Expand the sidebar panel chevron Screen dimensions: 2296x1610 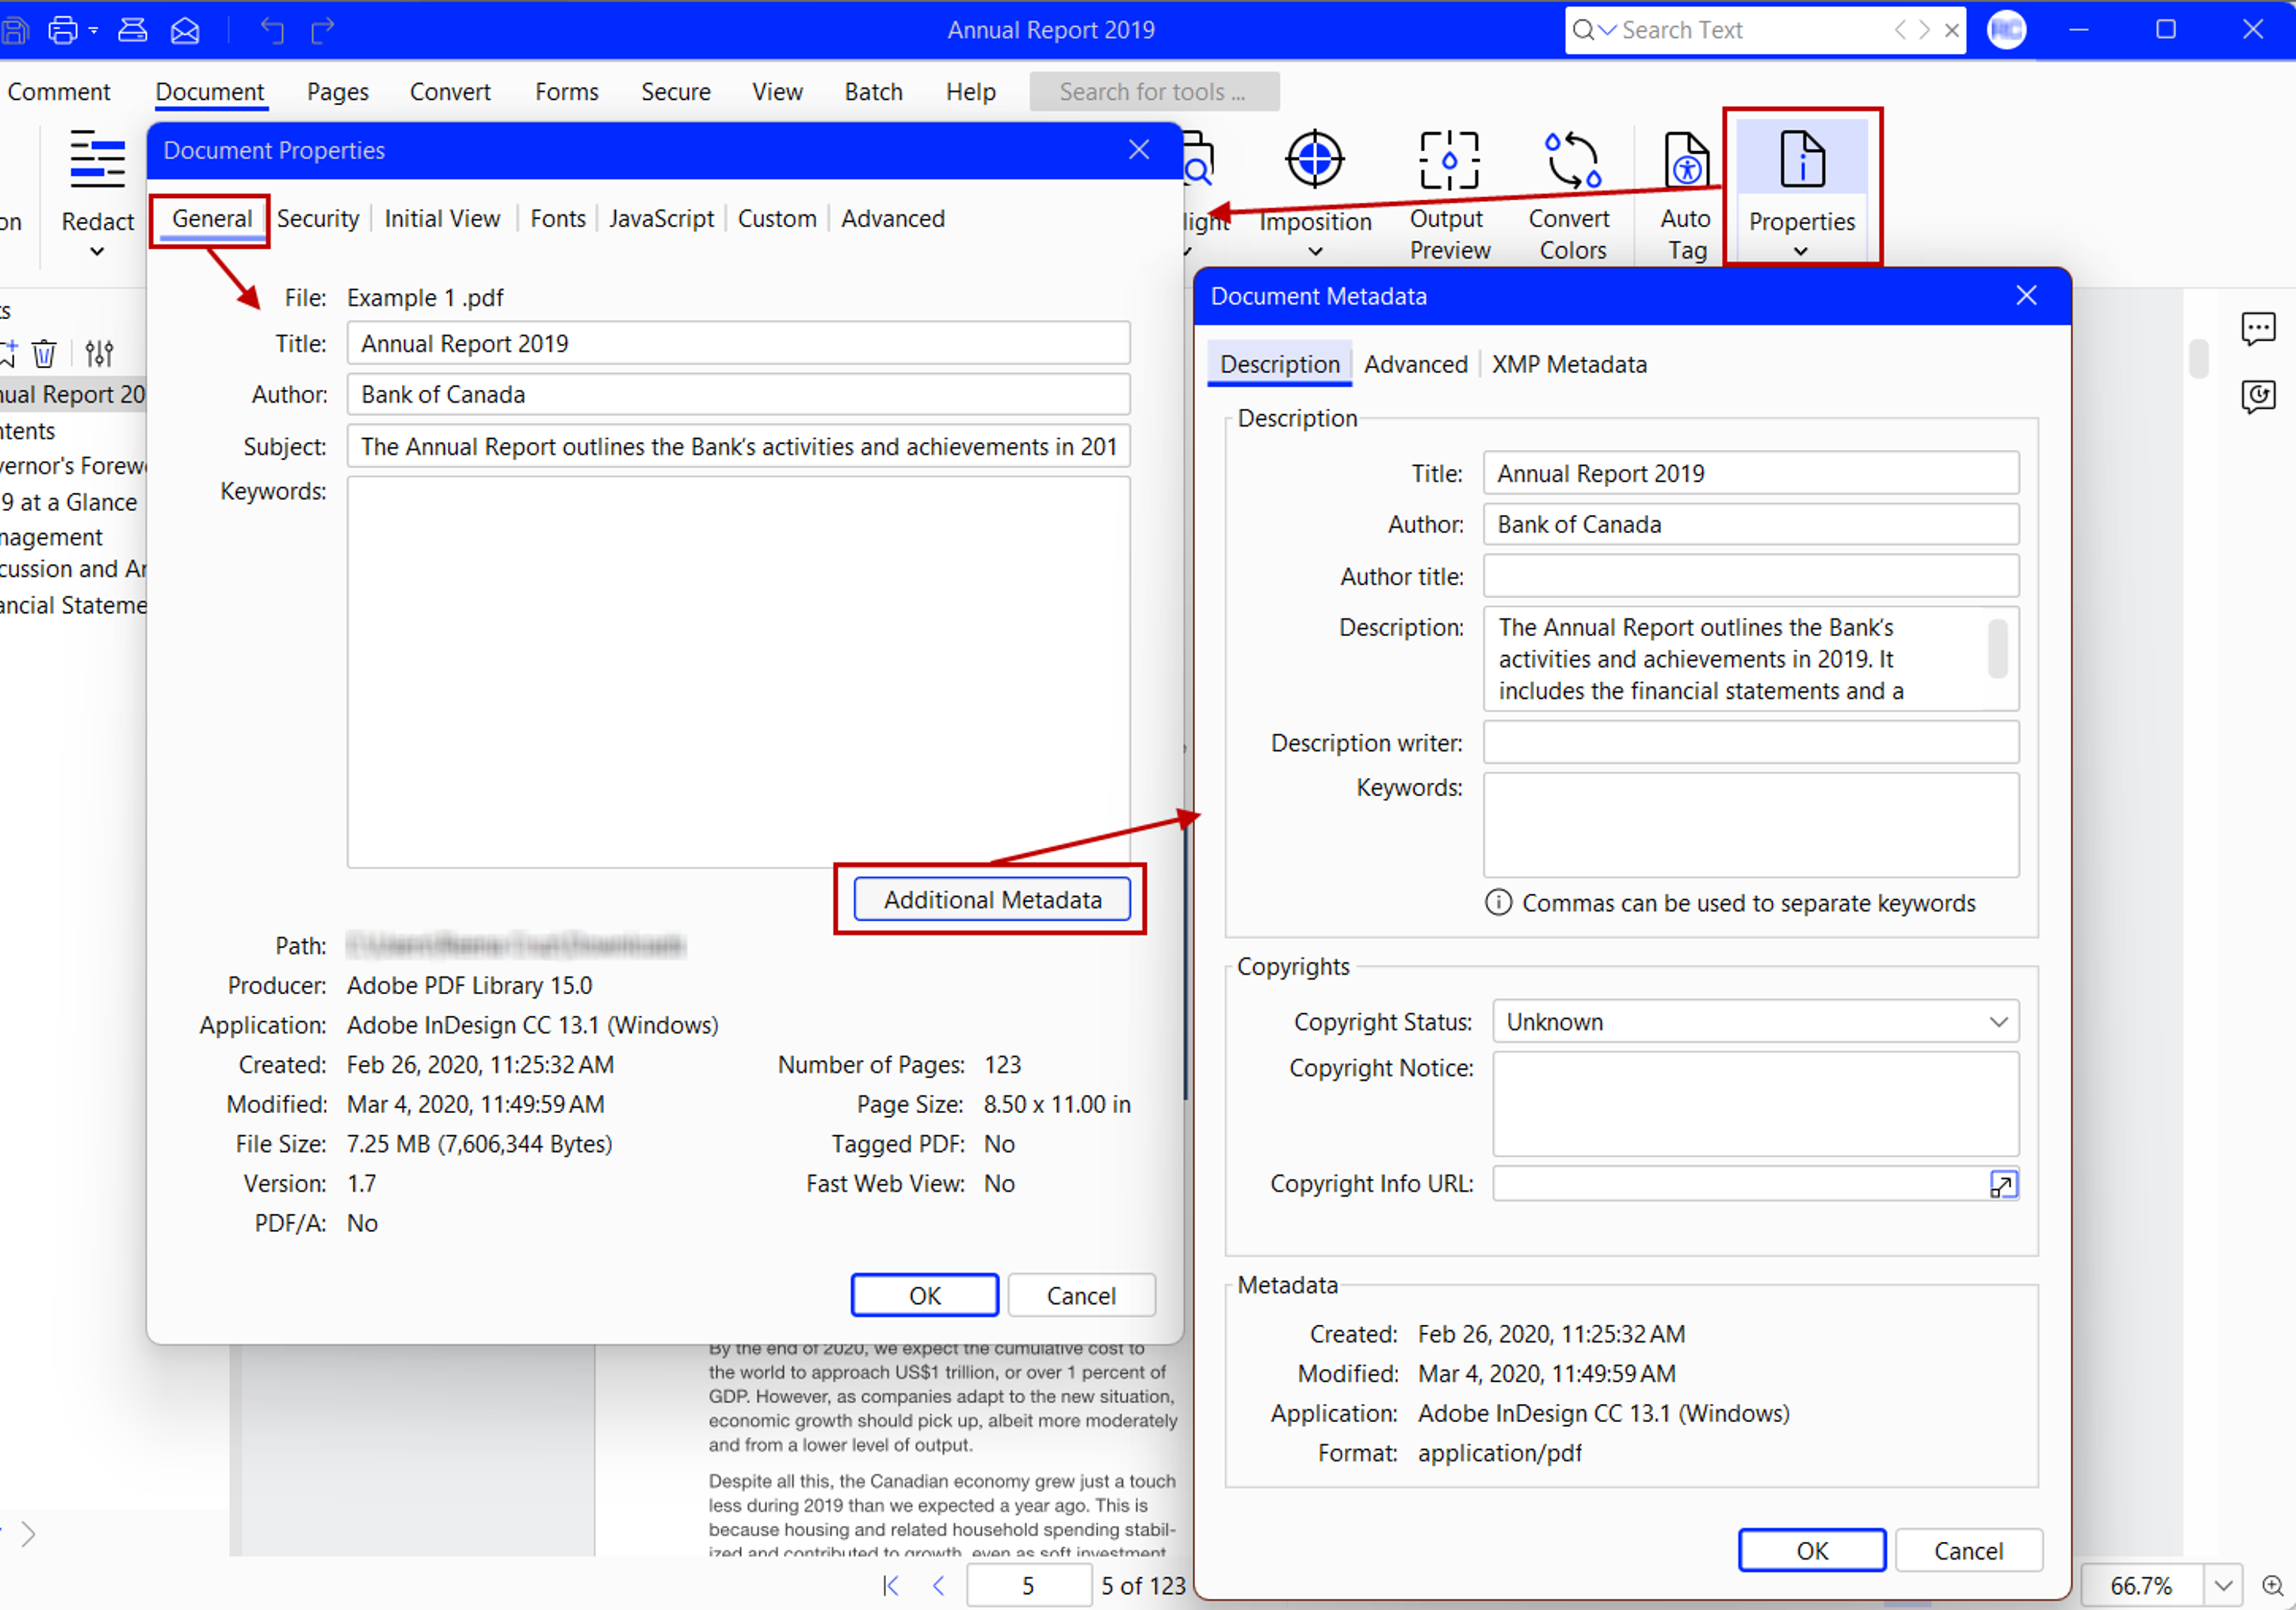click(28, 1533)
